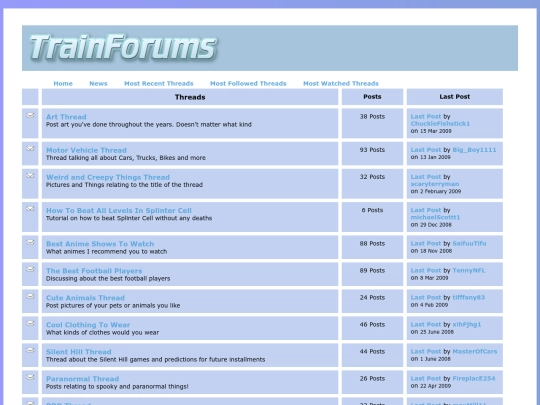This screenshot has width=540, height=405.
Task: Open The Best Football Players thread
Action: [94, 271]
